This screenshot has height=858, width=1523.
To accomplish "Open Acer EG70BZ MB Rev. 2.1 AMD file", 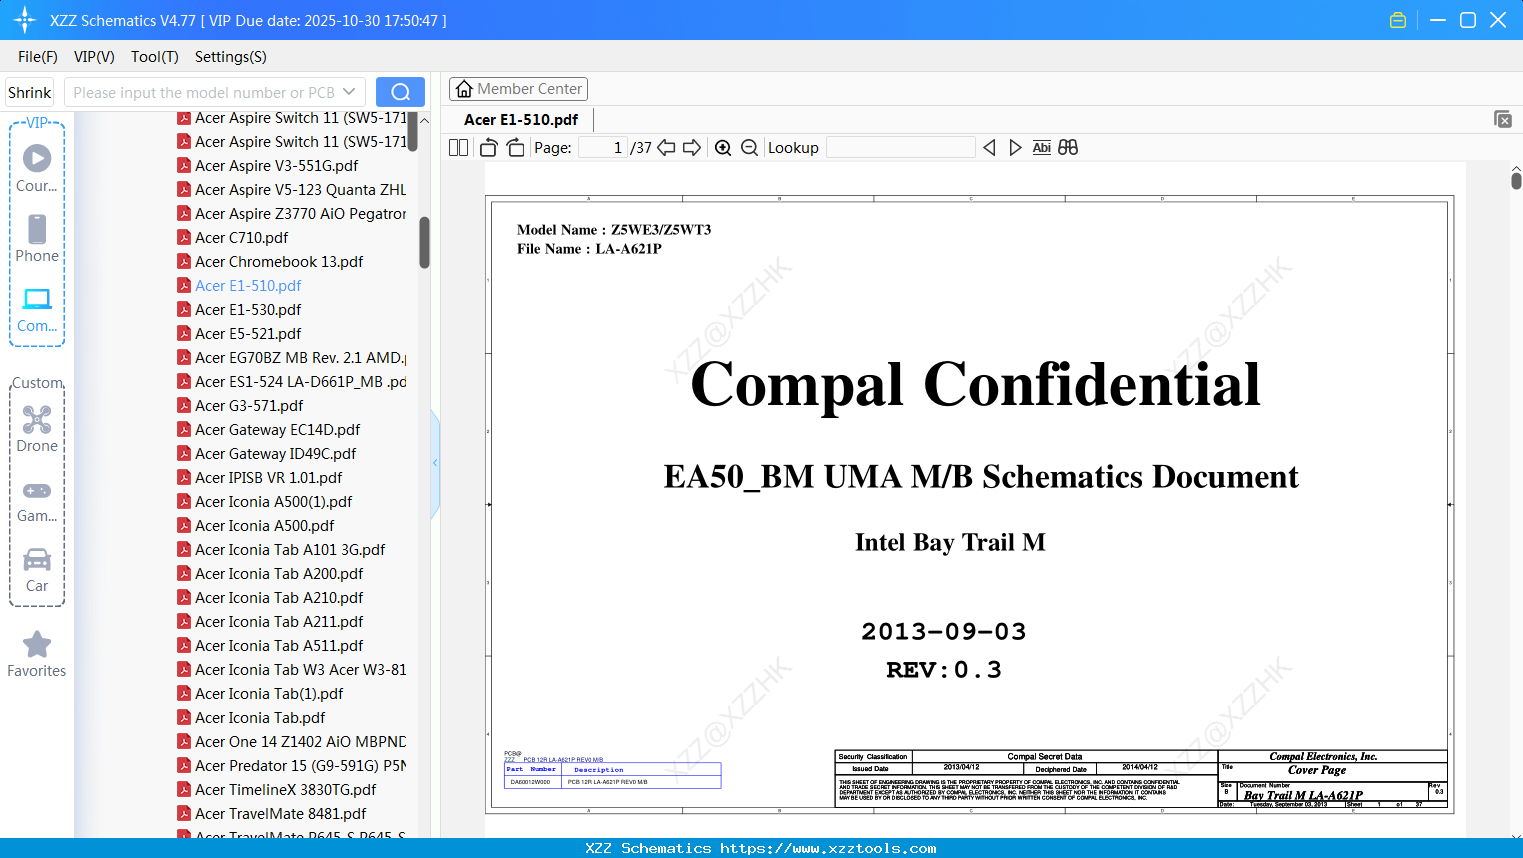I will tap(291, 358).
